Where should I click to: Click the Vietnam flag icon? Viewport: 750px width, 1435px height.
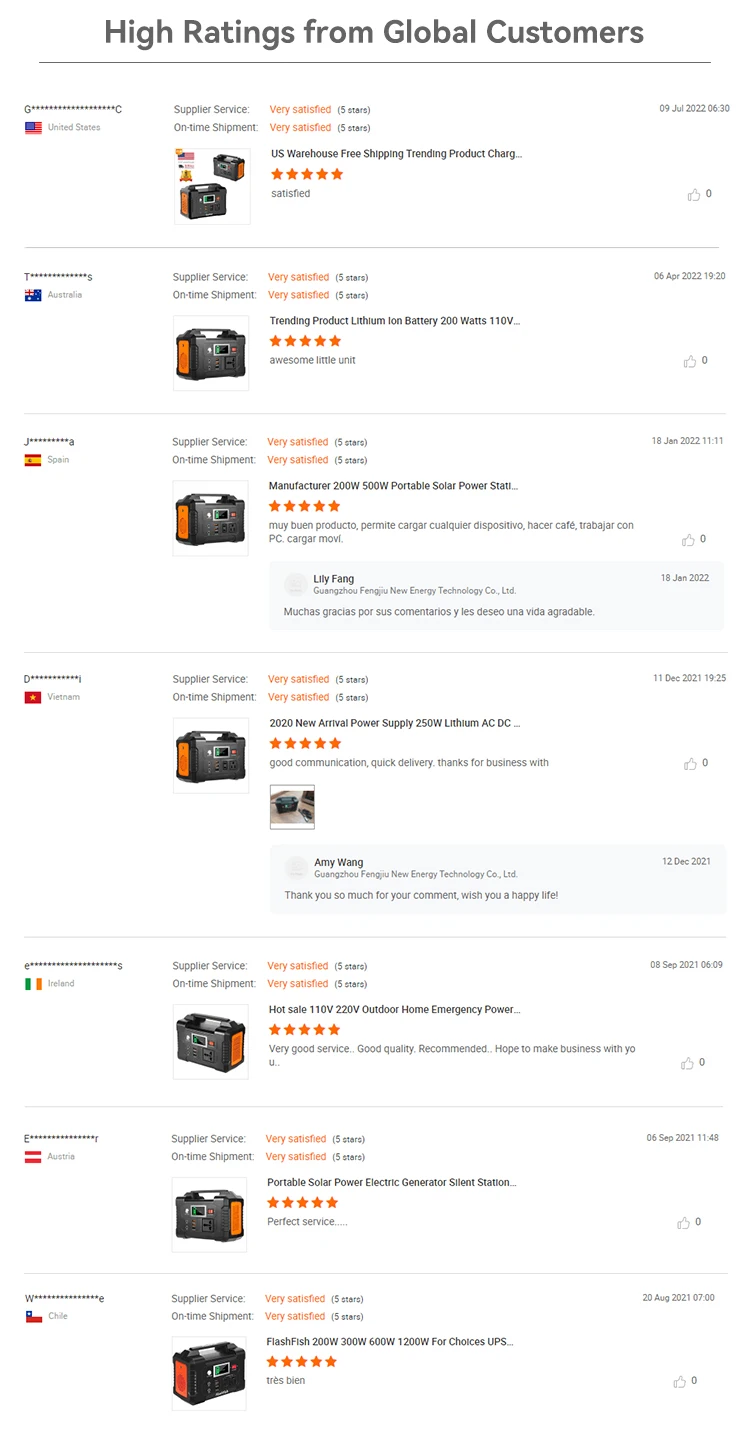33,697
